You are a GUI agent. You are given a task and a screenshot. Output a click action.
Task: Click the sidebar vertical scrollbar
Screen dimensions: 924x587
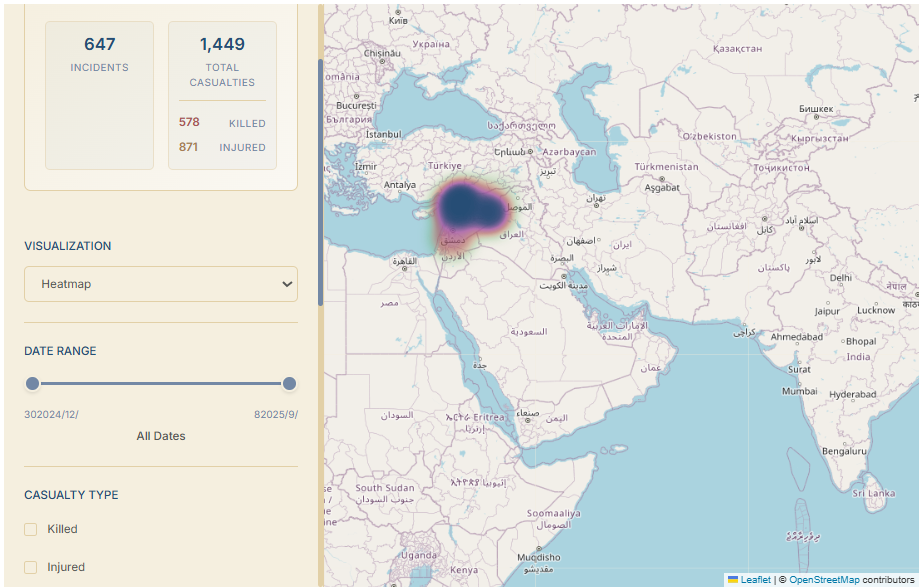tap(320, 180)
